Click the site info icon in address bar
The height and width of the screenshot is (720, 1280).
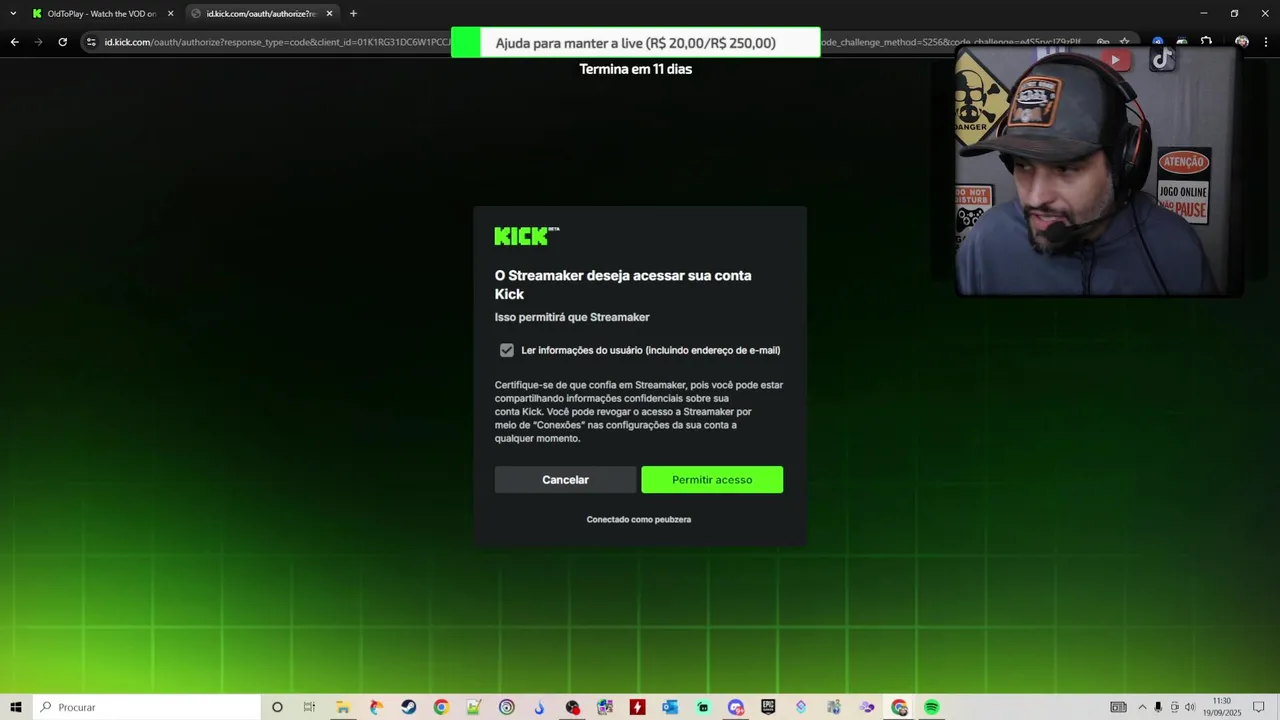91,42
